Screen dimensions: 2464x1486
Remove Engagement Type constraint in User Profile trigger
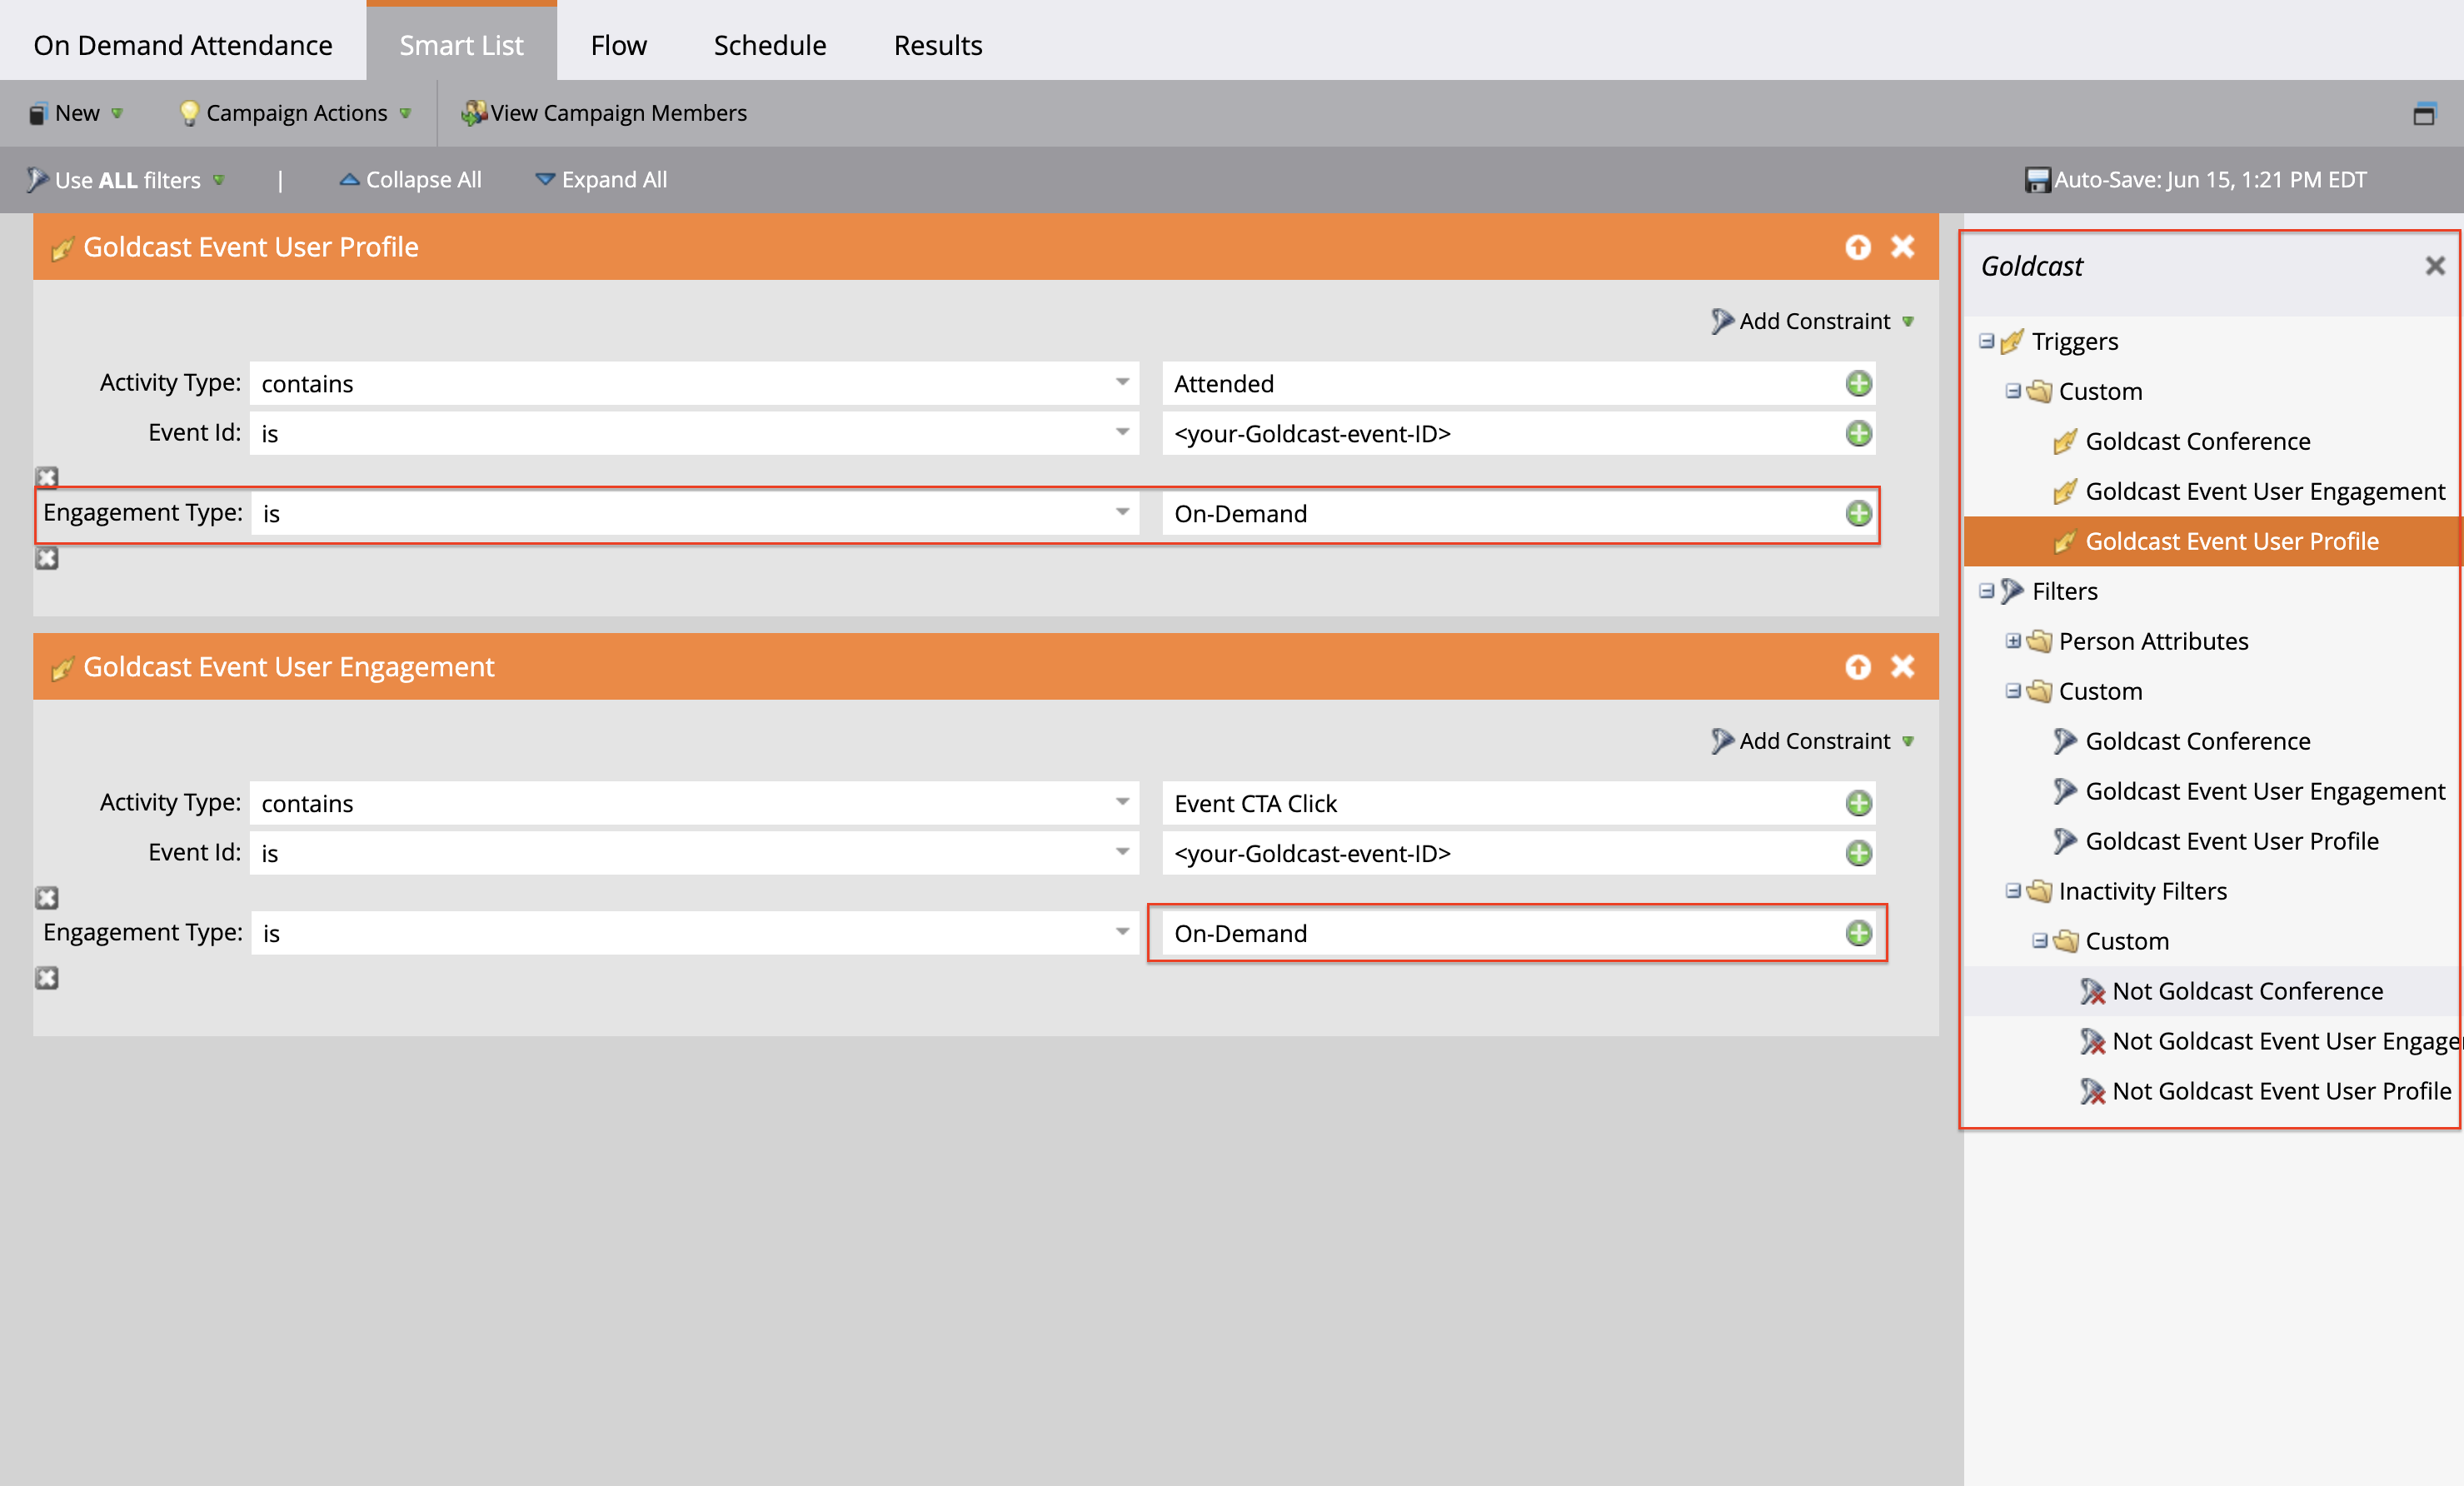click(47, 558)
